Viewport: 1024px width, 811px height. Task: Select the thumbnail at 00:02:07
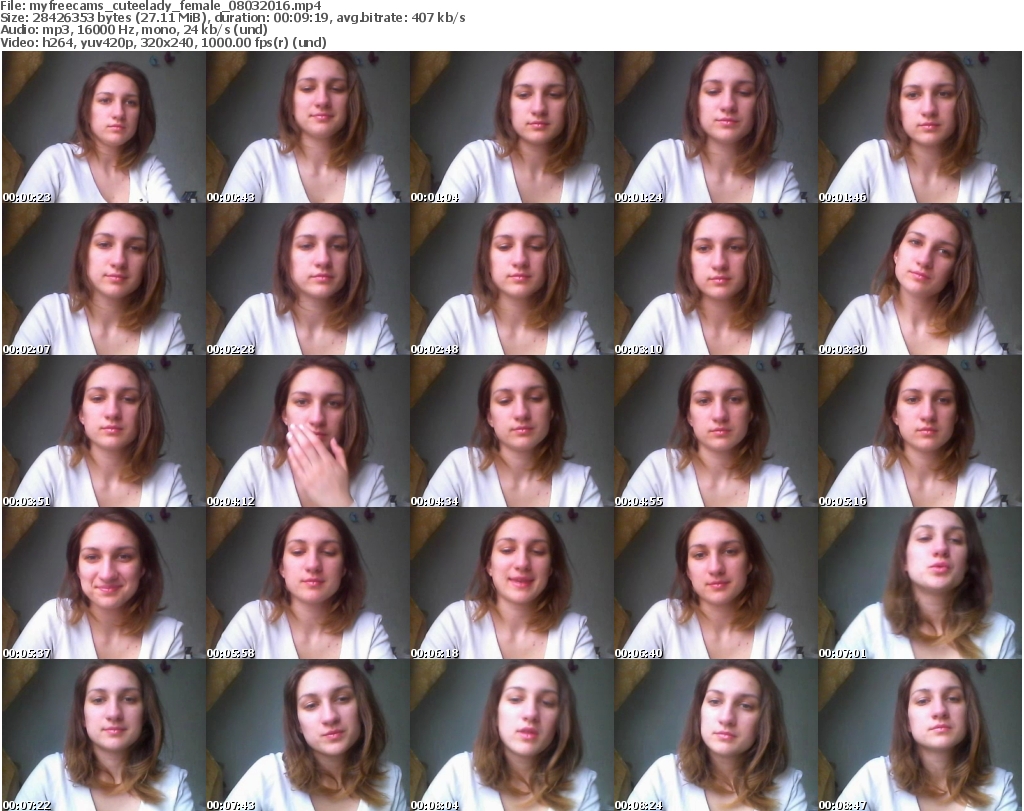[x=103, y=280]
